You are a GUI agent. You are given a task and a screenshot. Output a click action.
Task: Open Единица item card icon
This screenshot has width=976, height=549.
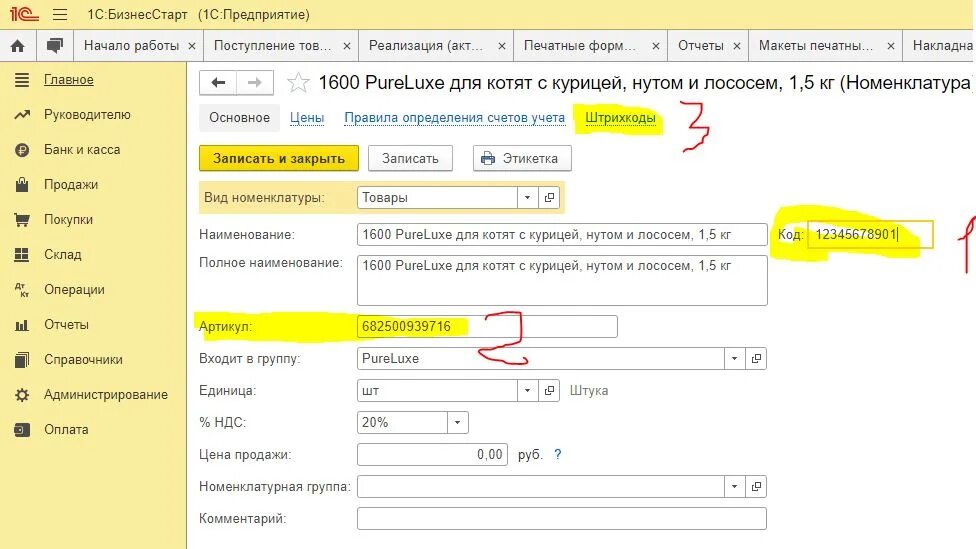pos(549,390)
